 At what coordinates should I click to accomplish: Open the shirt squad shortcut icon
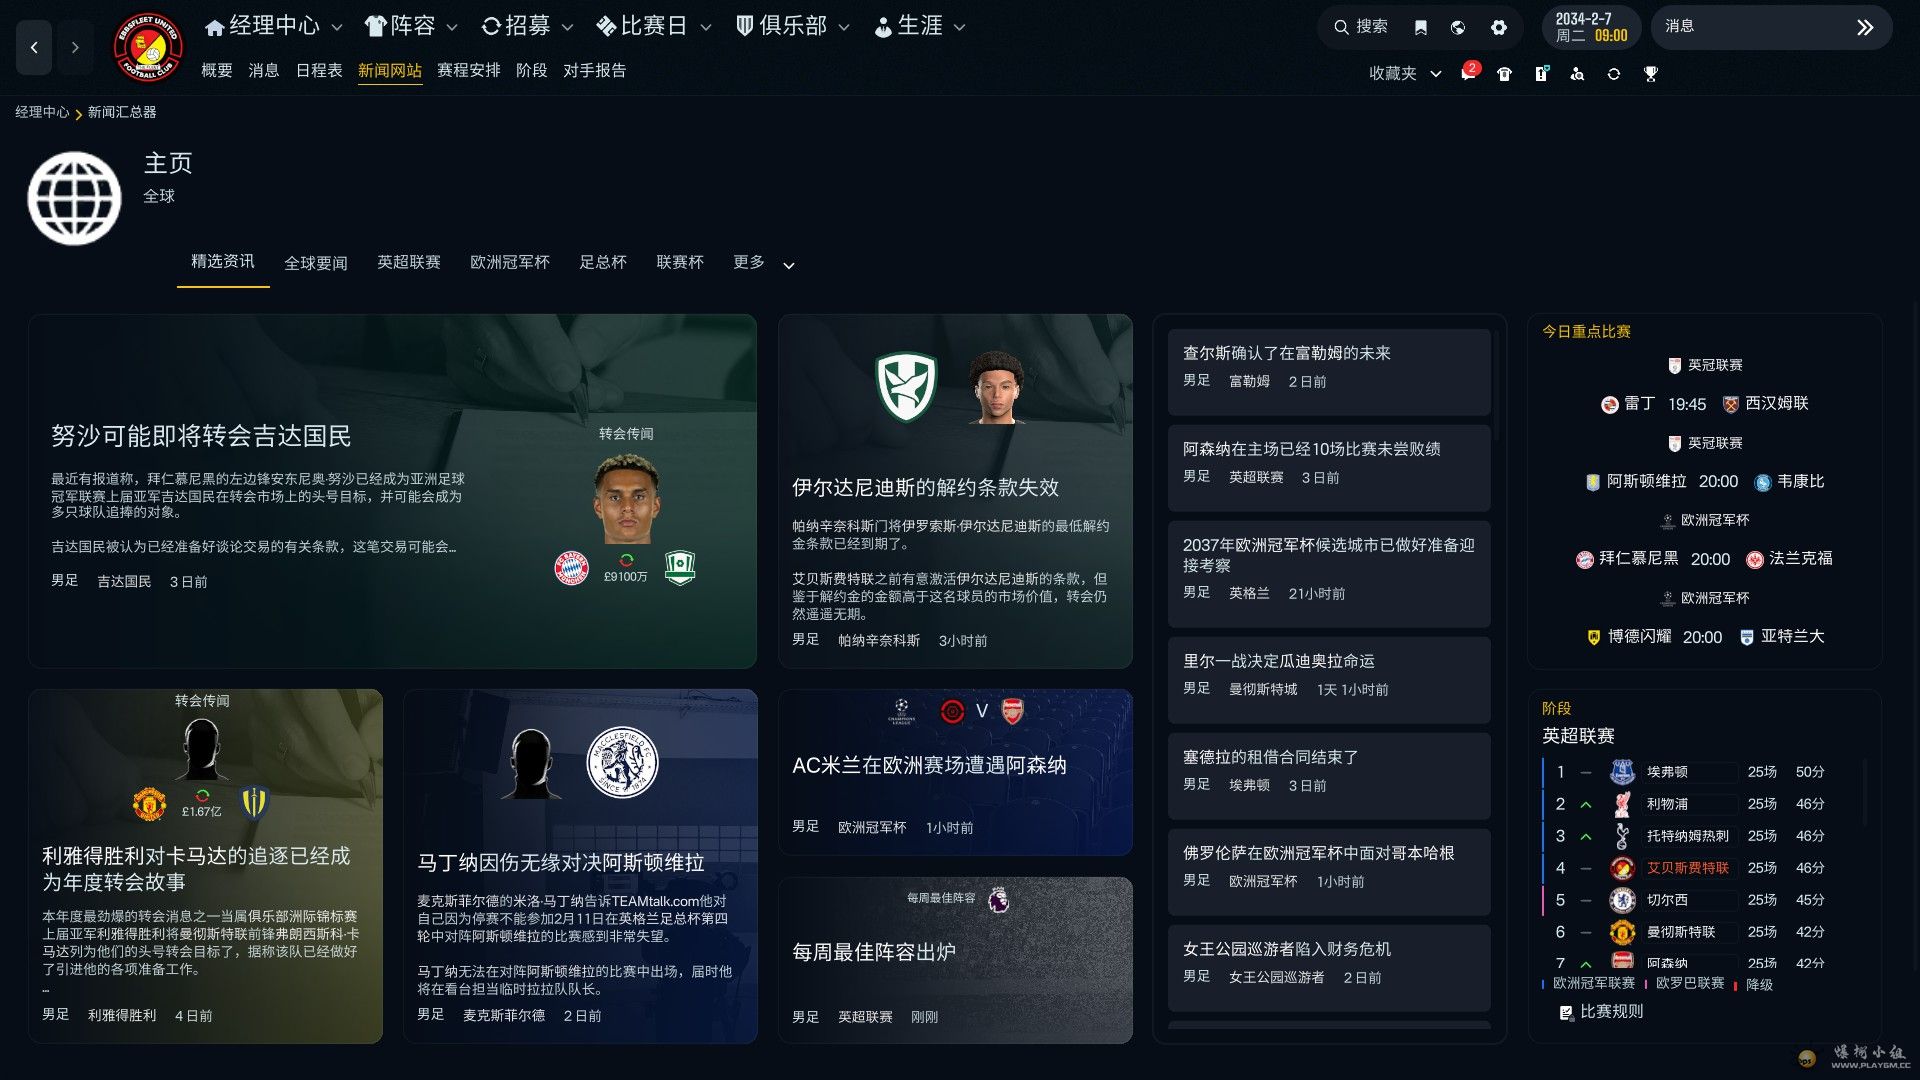click(x=1504, y=73)
